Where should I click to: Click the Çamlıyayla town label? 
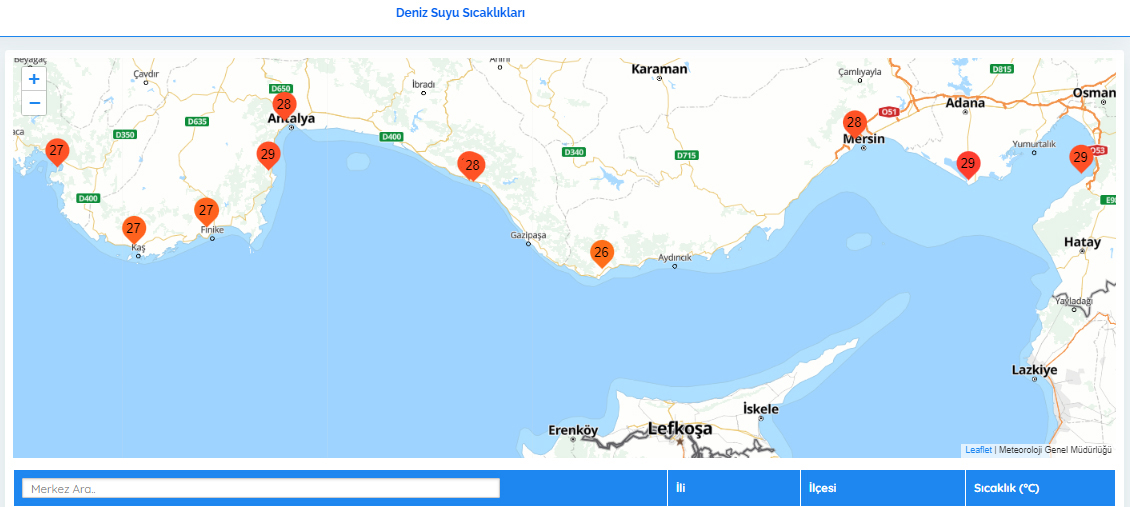click(x=860, y=73)
